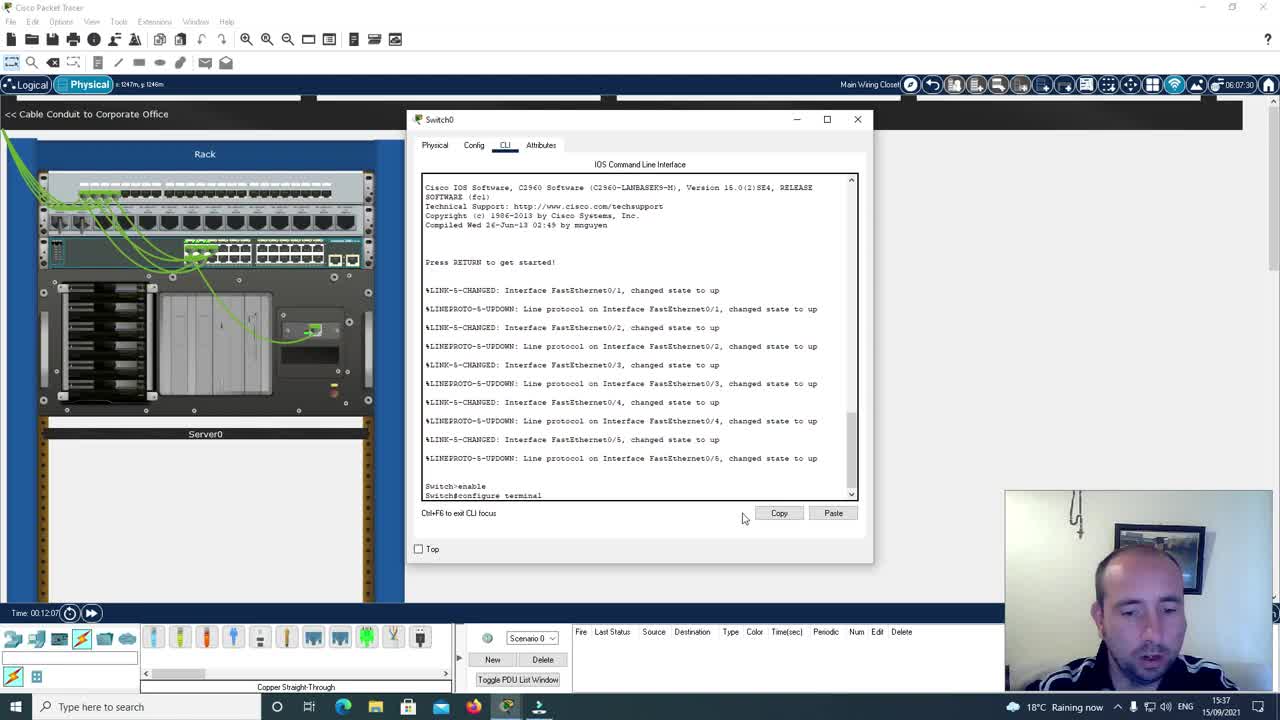This screenshot has height=720, width=1280.
Task: Click the Open file folder icon
Action: click(x=32, y=39)
